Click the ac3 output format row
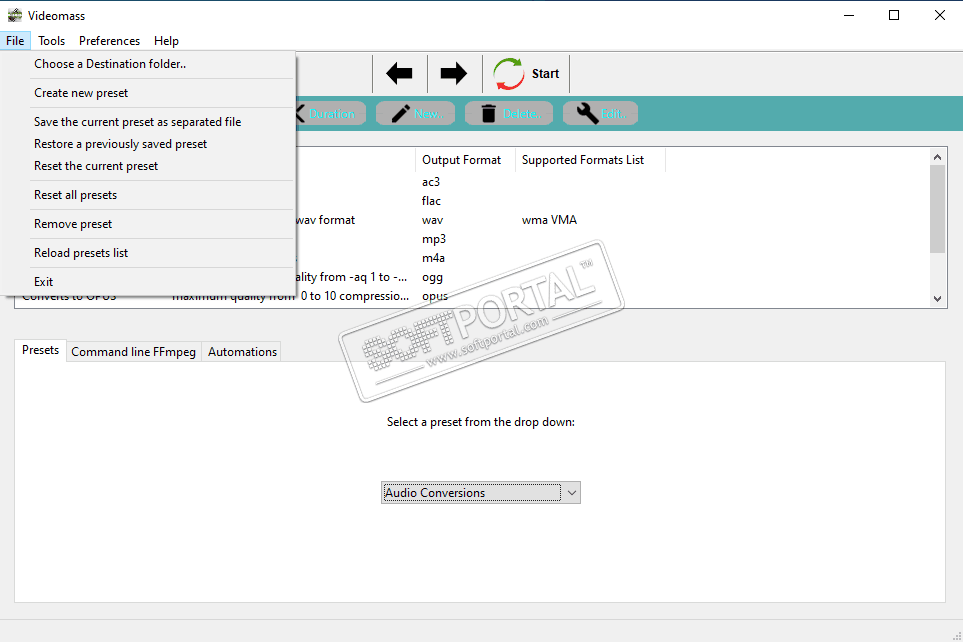The image size is (963, 642). tap(431, 182)
